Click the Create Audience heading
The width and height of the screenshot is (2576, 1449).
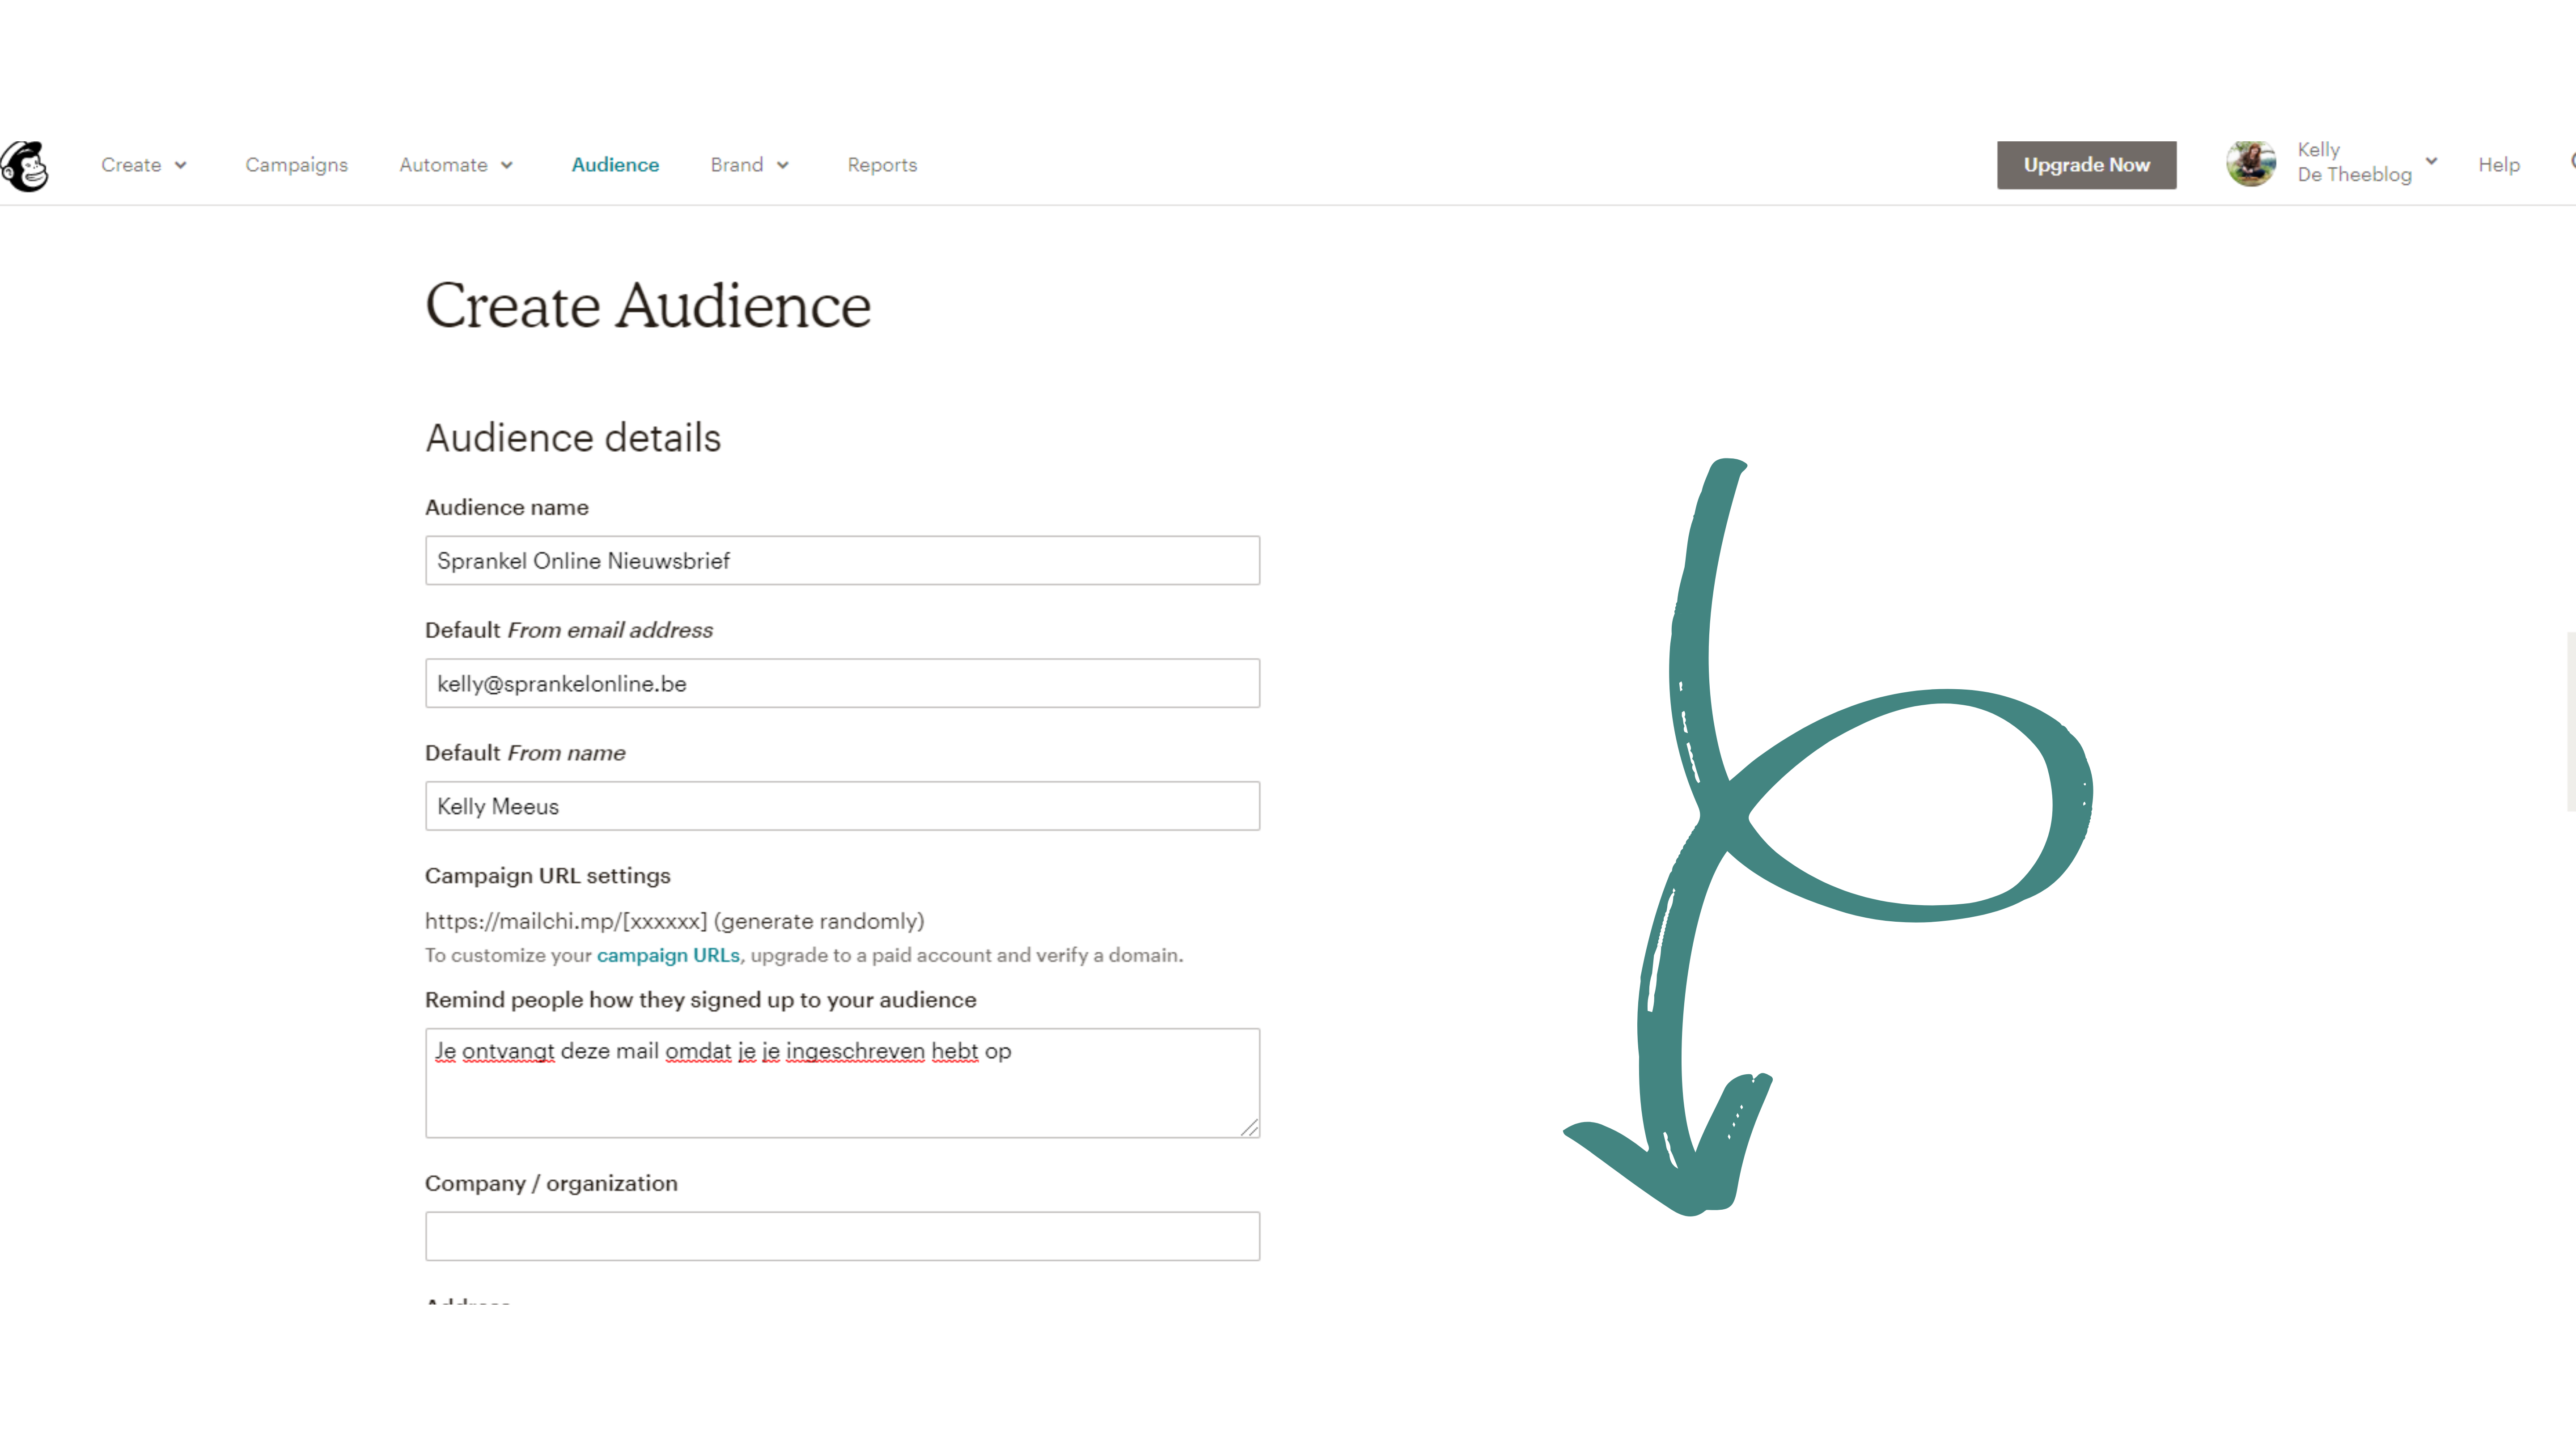pyautogui.click(x=648, y=305)
